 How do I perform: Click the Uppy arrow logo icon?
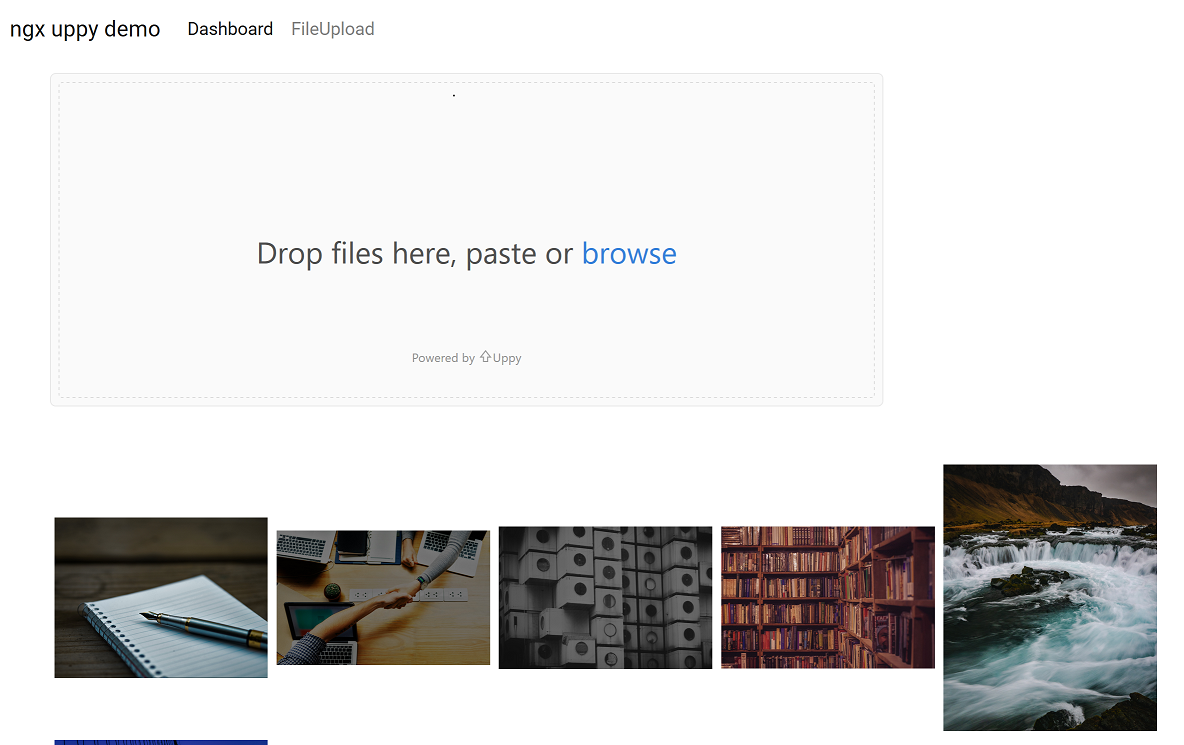click(485, 357)
